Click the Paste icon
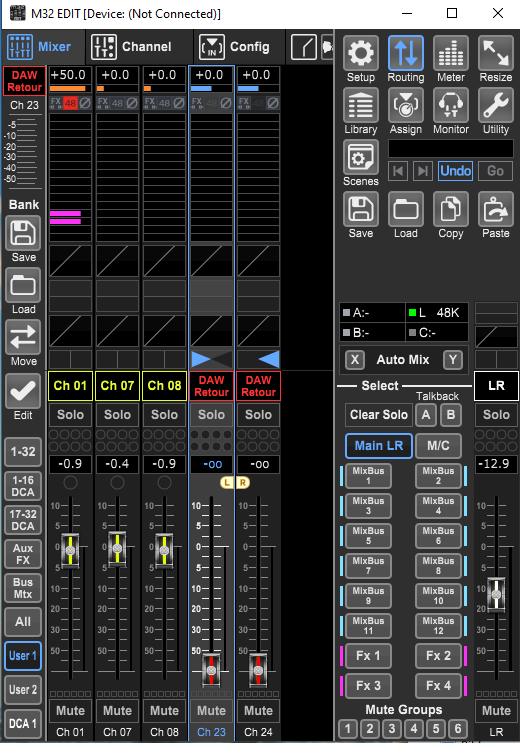The image size is (520, 743). (496, 209)
